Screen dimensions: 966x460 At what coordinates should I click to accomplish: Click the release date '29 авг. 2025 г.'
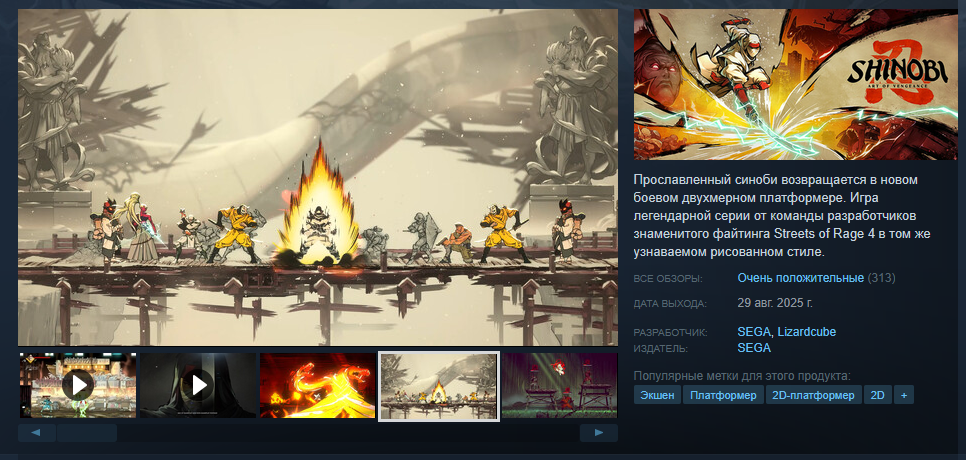tap(775, 303)
